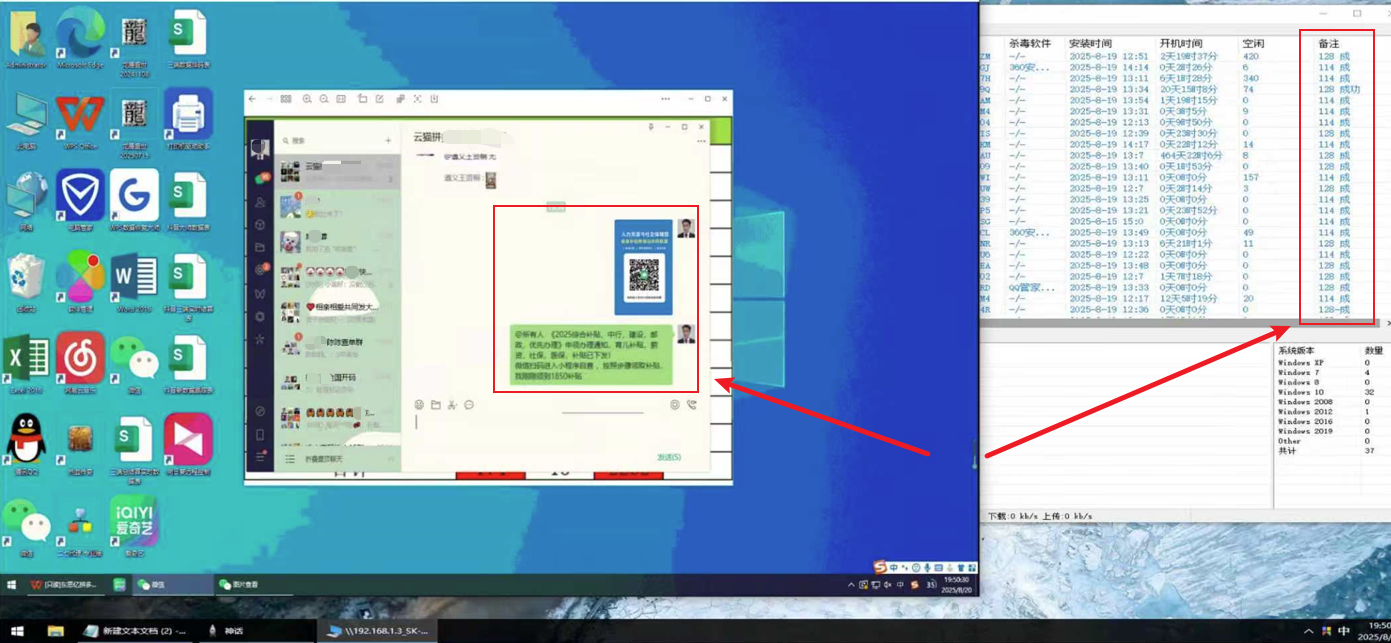
Task: Open the blue shield security manager icon
Action: pos(80,198)
